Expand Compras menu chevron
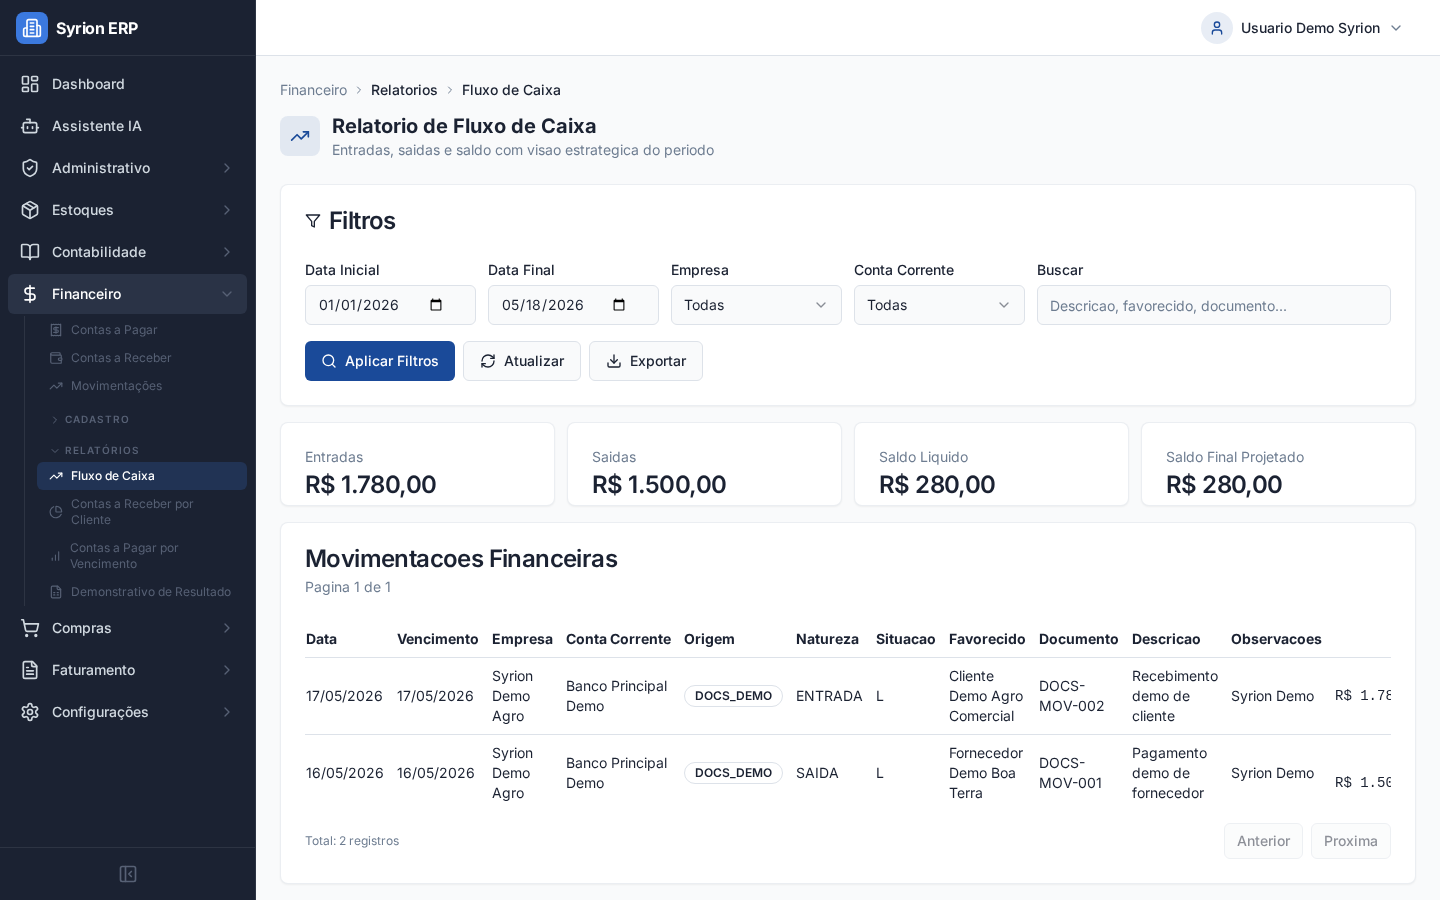 [x=227, y=628]
